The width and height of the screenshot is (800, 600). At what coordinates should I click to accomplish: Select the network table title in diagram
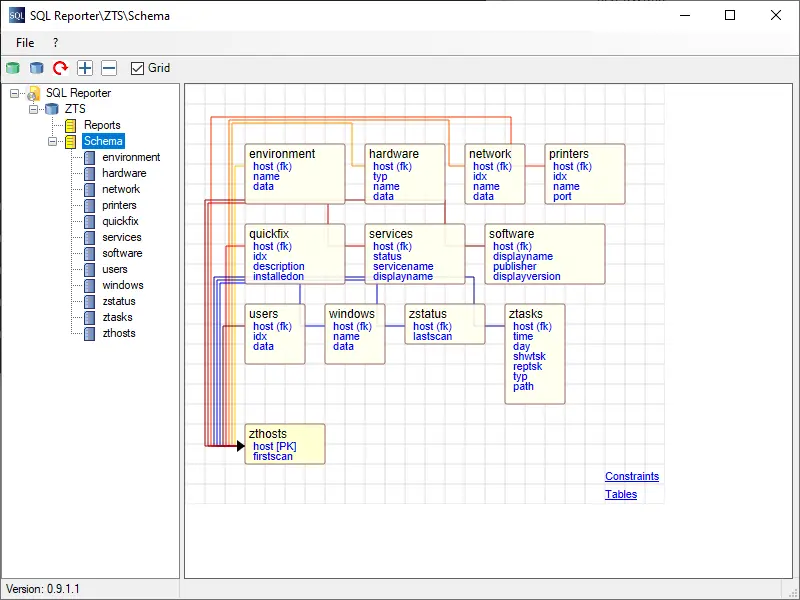click(x=490, y=154)
